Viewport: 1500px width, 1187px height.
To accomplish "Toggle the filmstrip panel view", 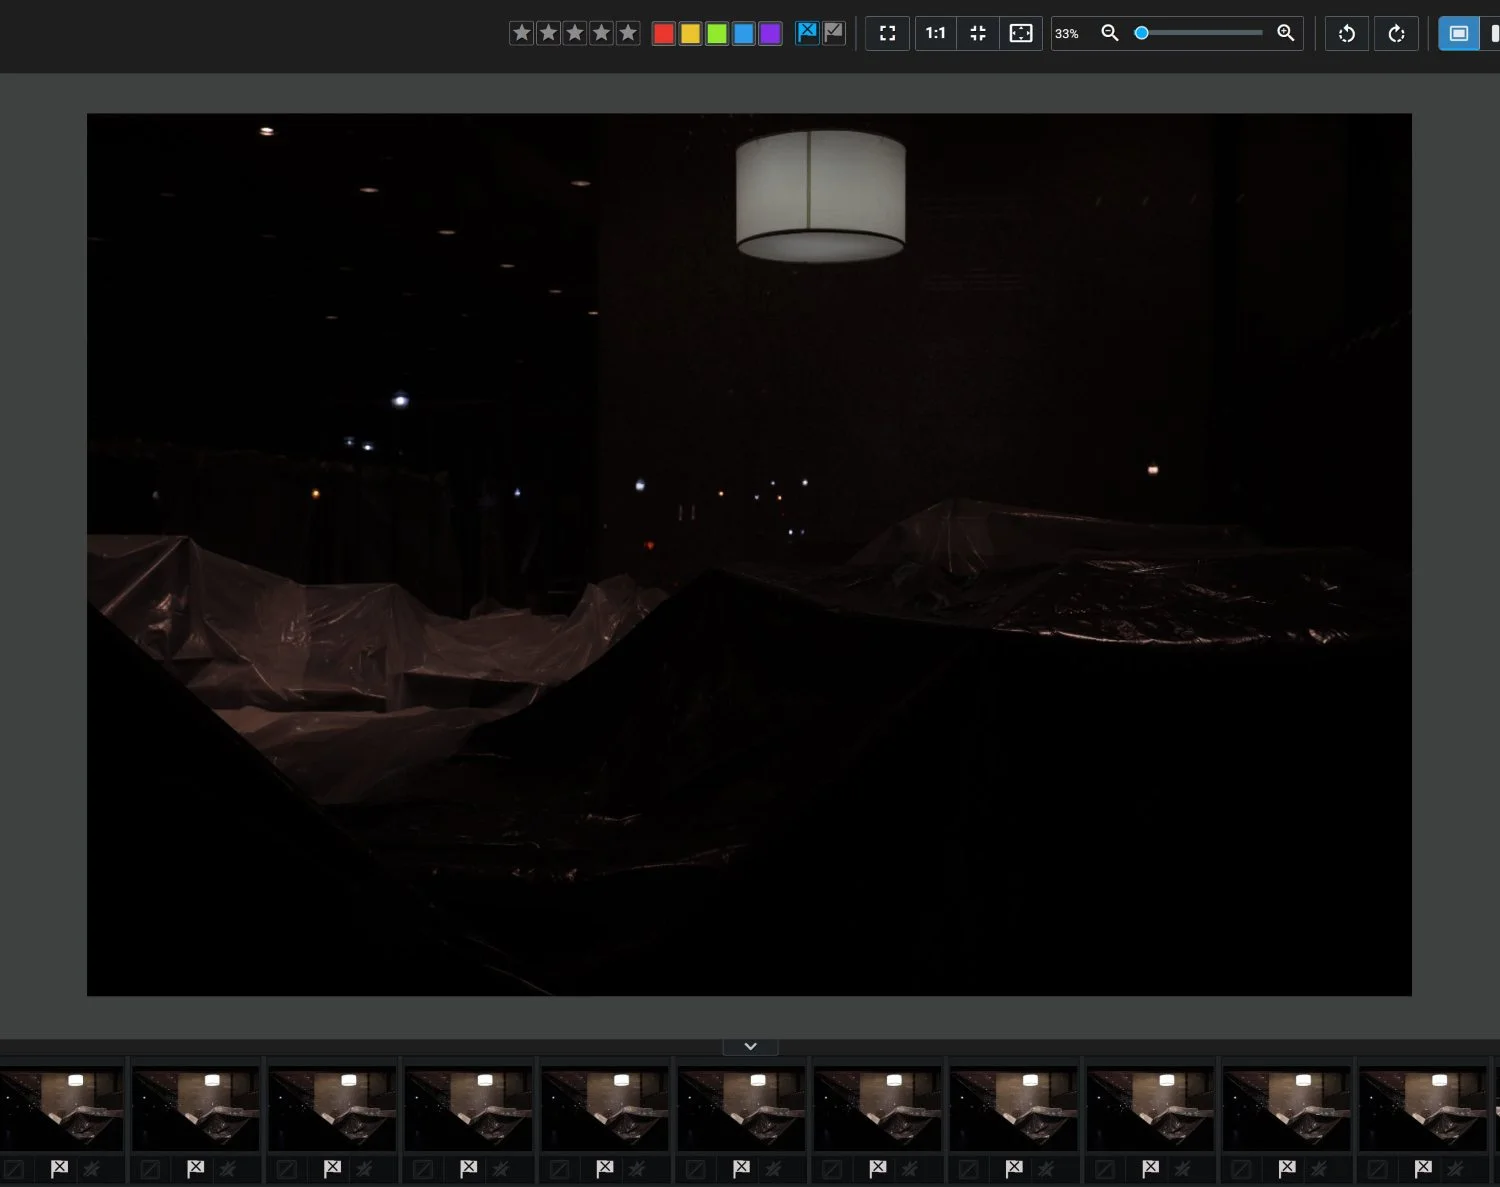I will click(x=1459, y=33).
